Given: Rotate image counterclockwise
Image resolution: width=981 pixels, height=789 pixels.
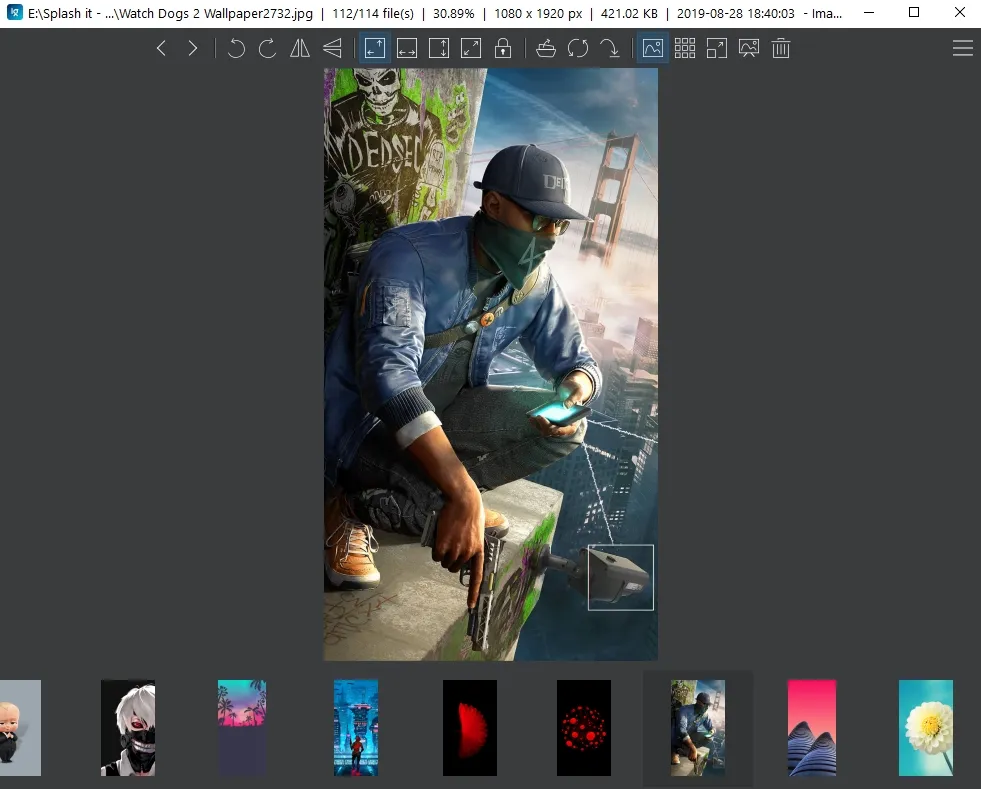Looking at the screenshot, I should click(x=236, y=48).
